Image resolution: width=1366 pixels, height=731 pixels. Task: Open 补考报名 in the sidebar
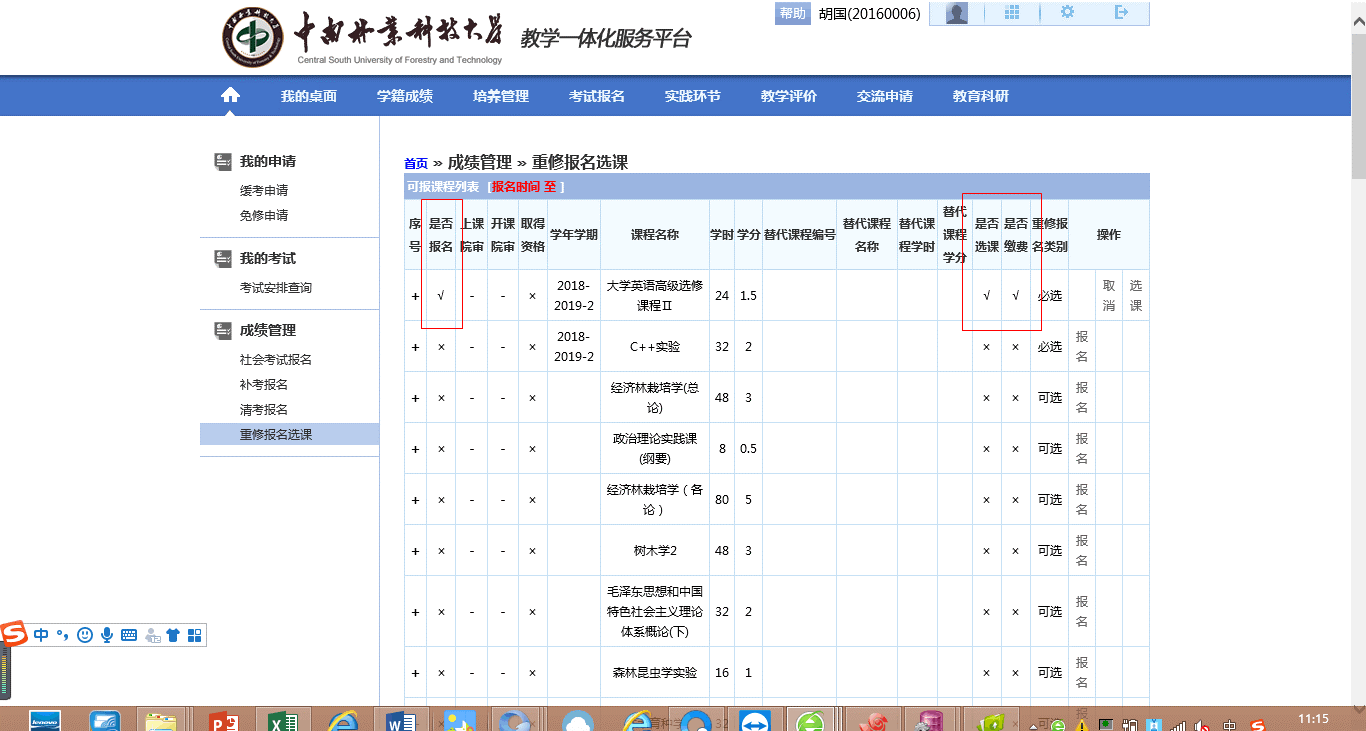pos(264,385)
